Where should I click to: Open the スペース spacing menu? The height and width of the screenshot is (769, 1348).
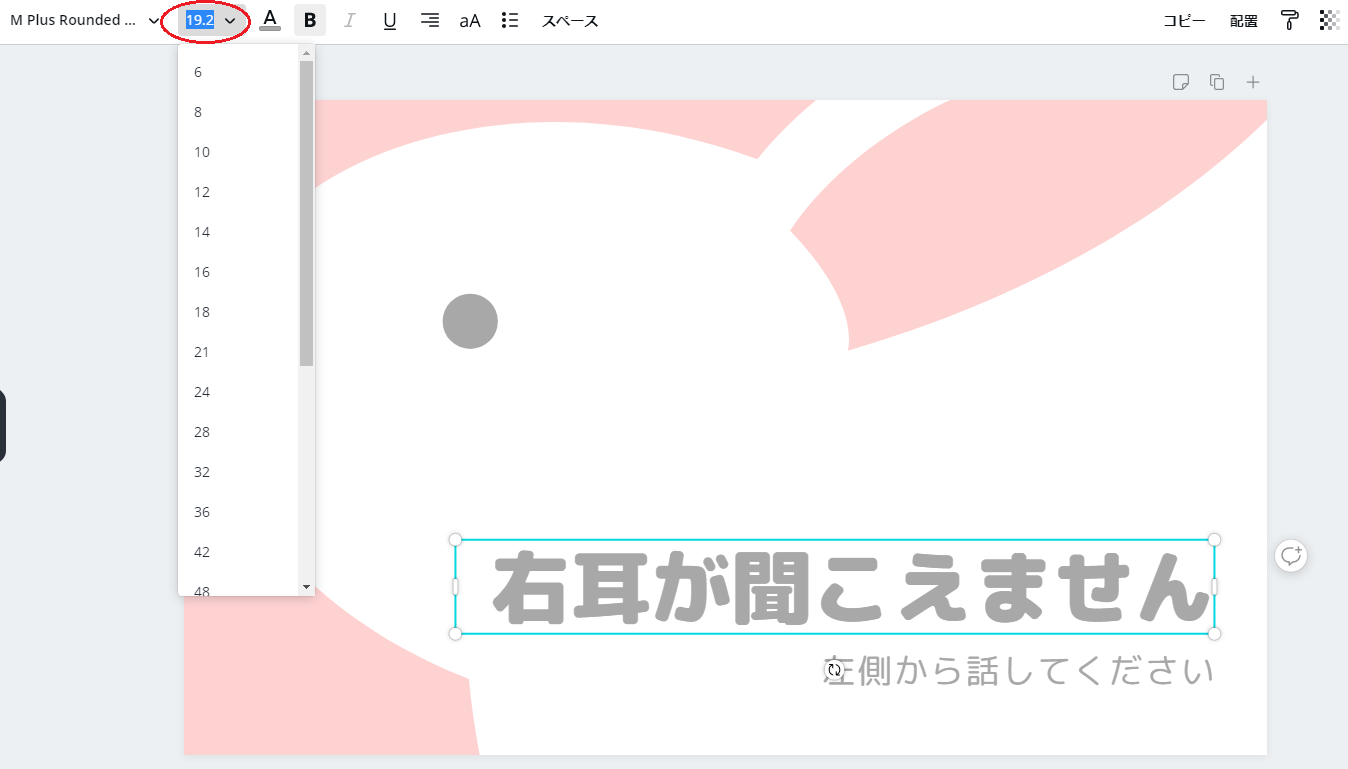pyautogui.click(x=570, y=20)
